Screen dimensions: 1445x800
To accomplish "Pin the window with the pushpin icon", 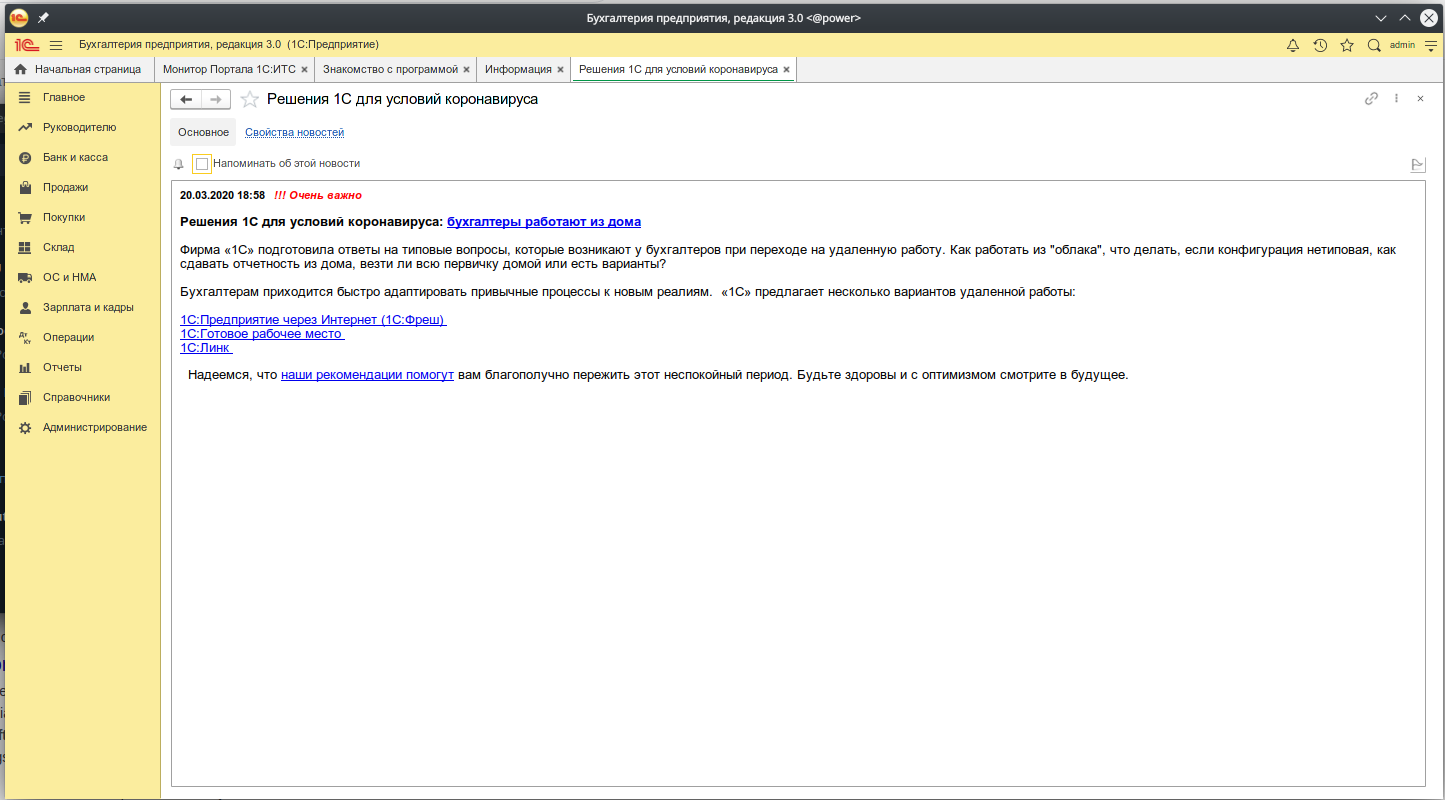I will click(x=43, y=18).
